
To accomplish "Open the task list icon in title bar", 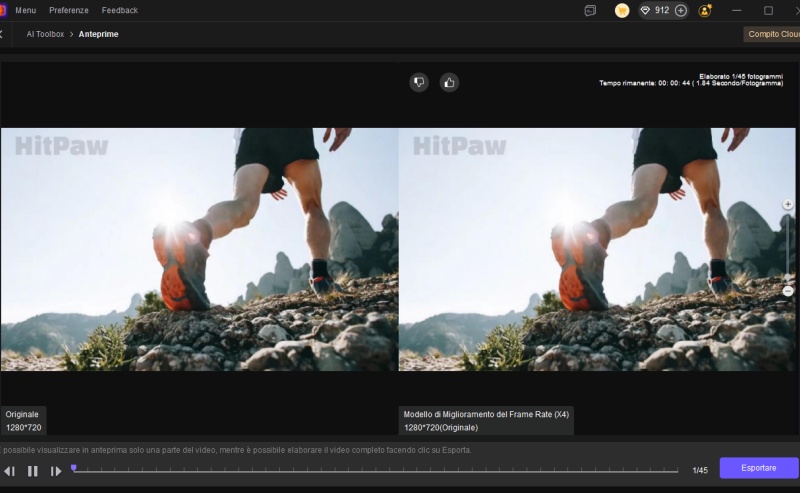I will click(590, 10).
